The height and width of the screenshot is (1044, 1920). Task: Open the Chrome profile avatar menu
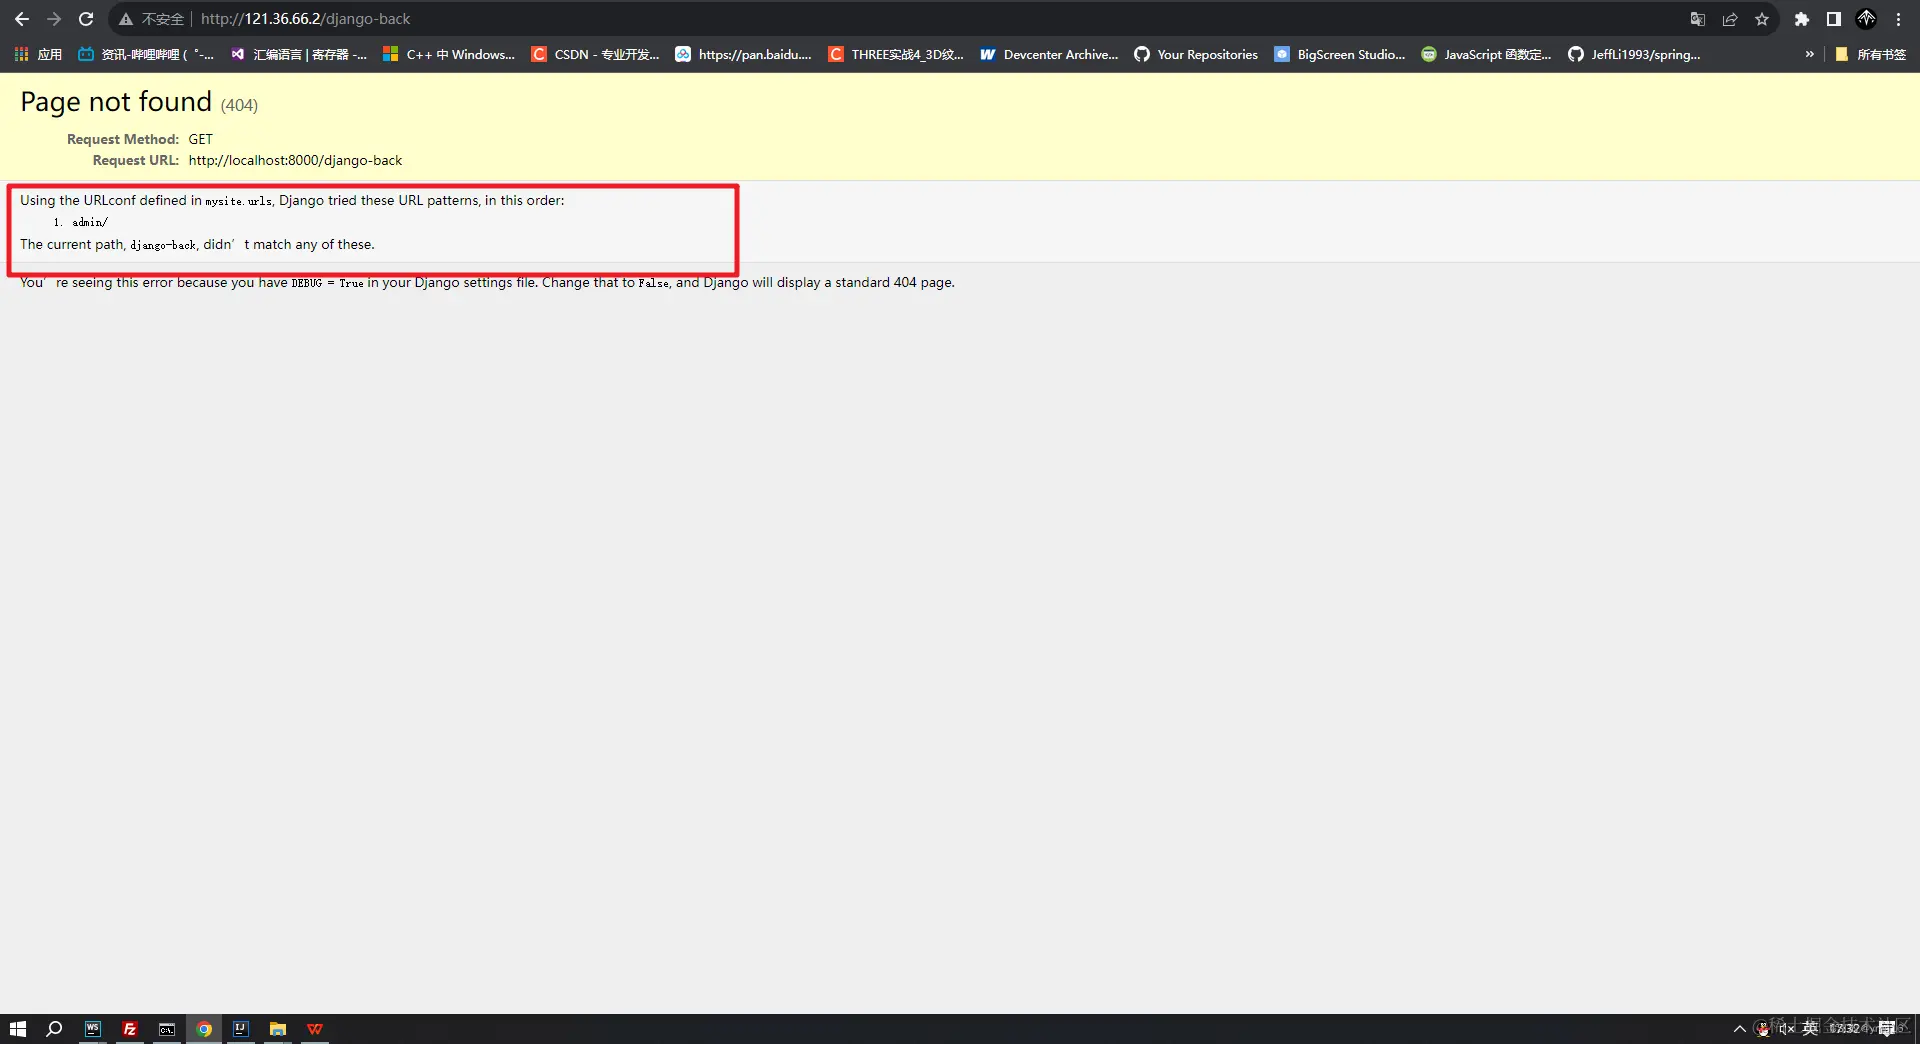point(1866,19)
